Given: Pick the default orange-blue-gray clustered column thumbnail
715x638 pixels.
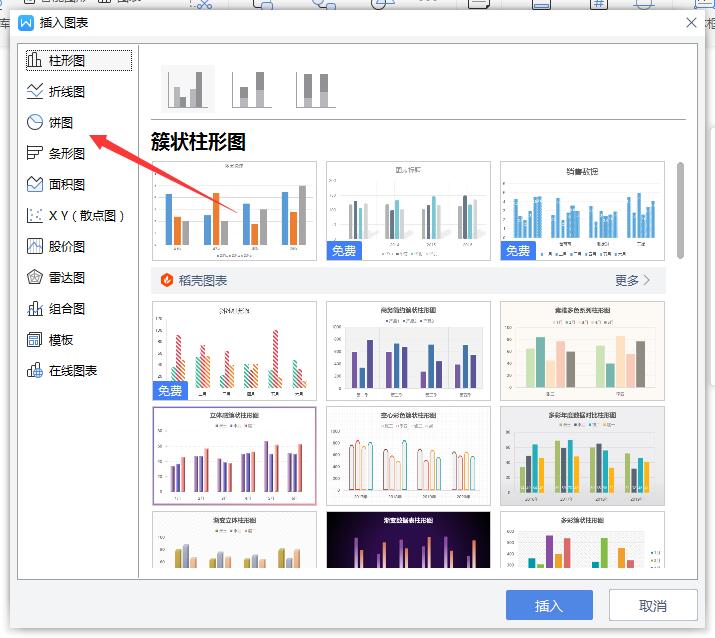Looking at the screenshot, I should point(234,211).
